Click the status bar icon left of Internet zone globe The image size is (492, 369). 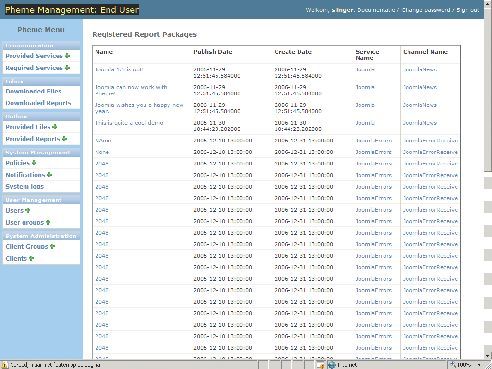(x=321, y=365)
